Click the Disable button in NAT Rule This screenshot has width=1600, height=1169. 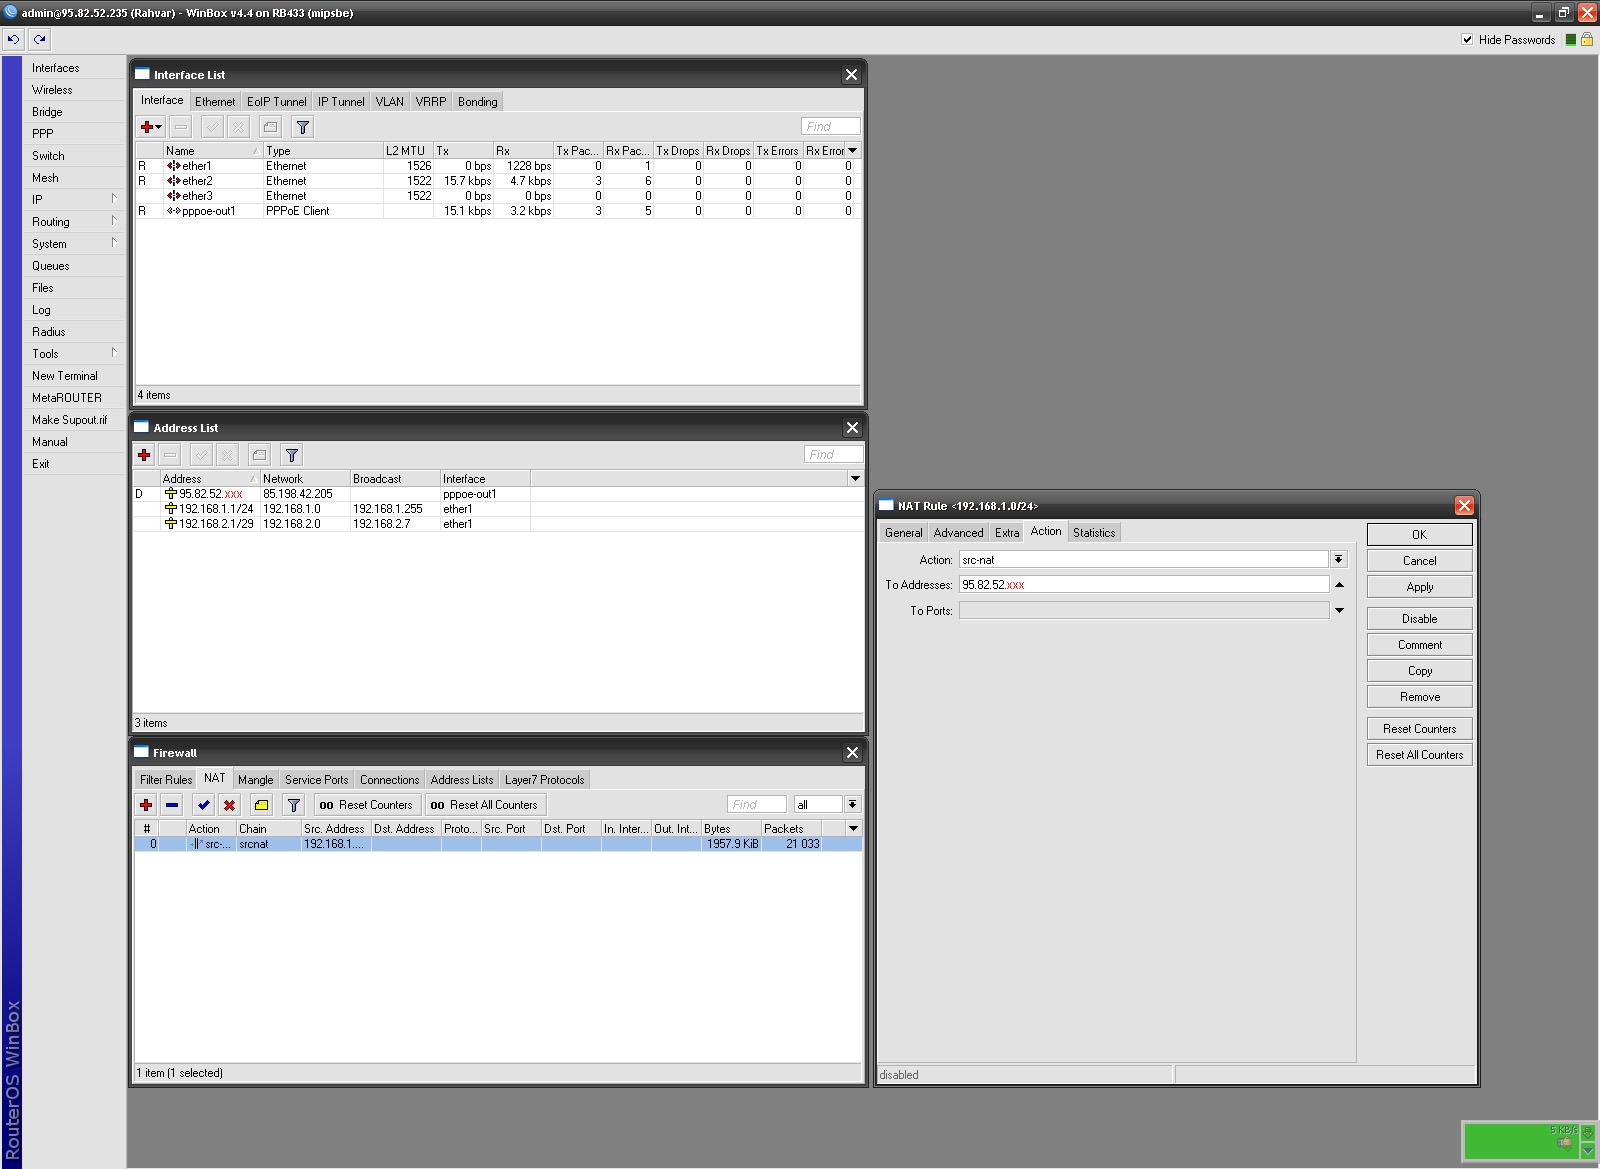point(1420,619)
